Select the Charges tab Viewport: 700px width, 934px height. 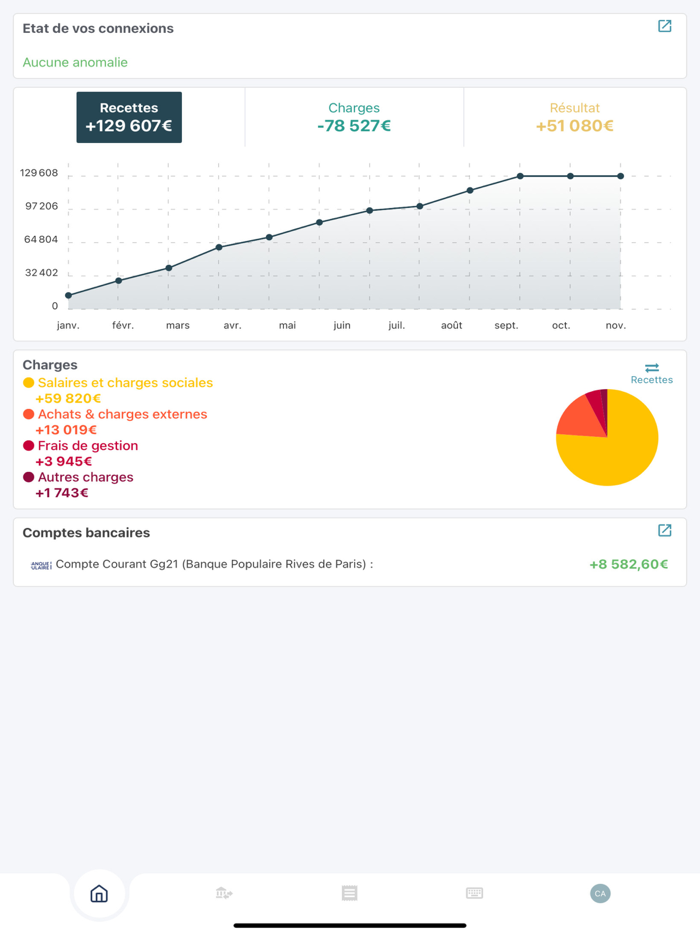[354, 117]
